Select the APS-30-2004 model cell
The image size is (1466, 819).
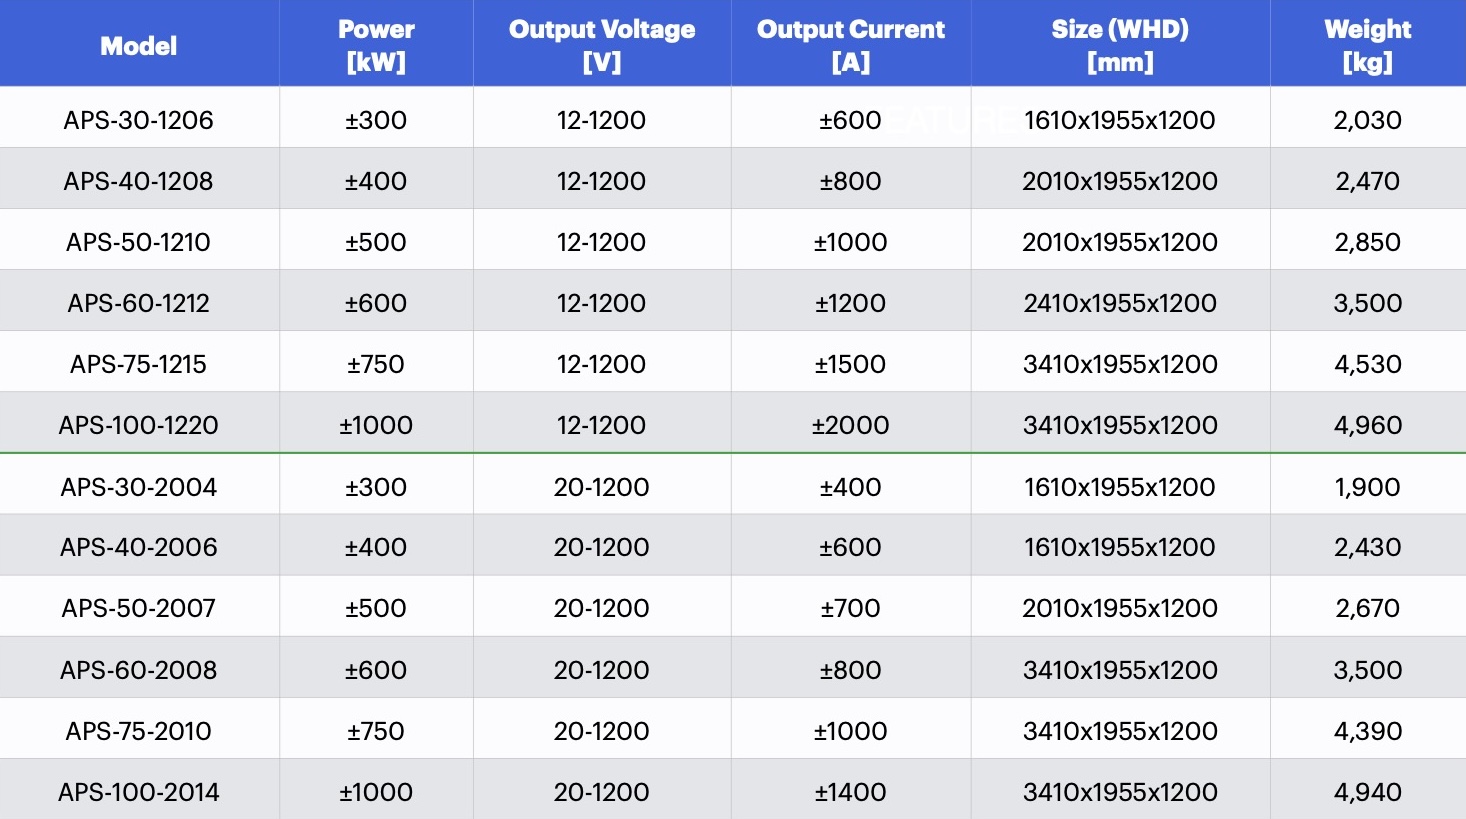[x=139, y=487]
